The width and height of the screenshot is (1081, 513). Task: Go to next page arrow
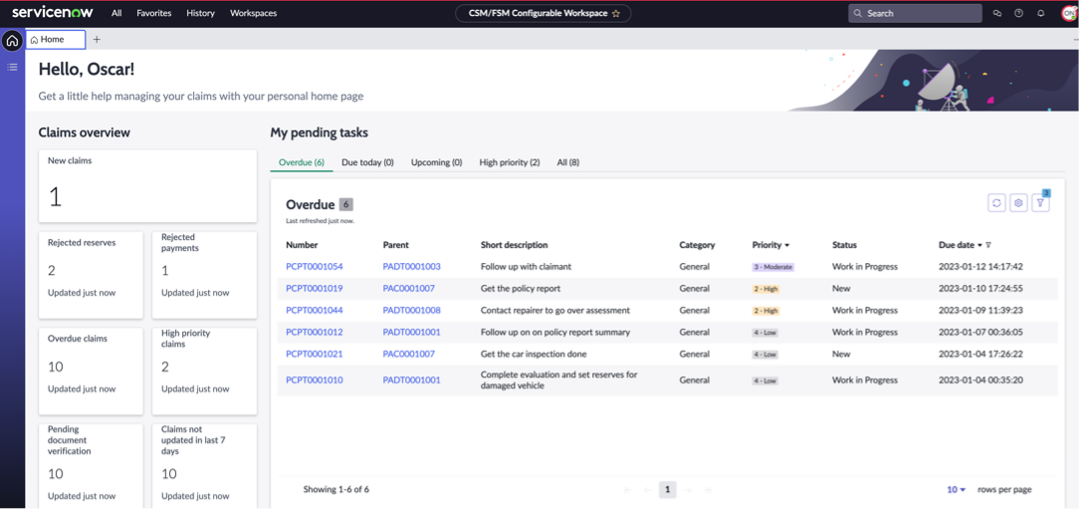point(687,490)
